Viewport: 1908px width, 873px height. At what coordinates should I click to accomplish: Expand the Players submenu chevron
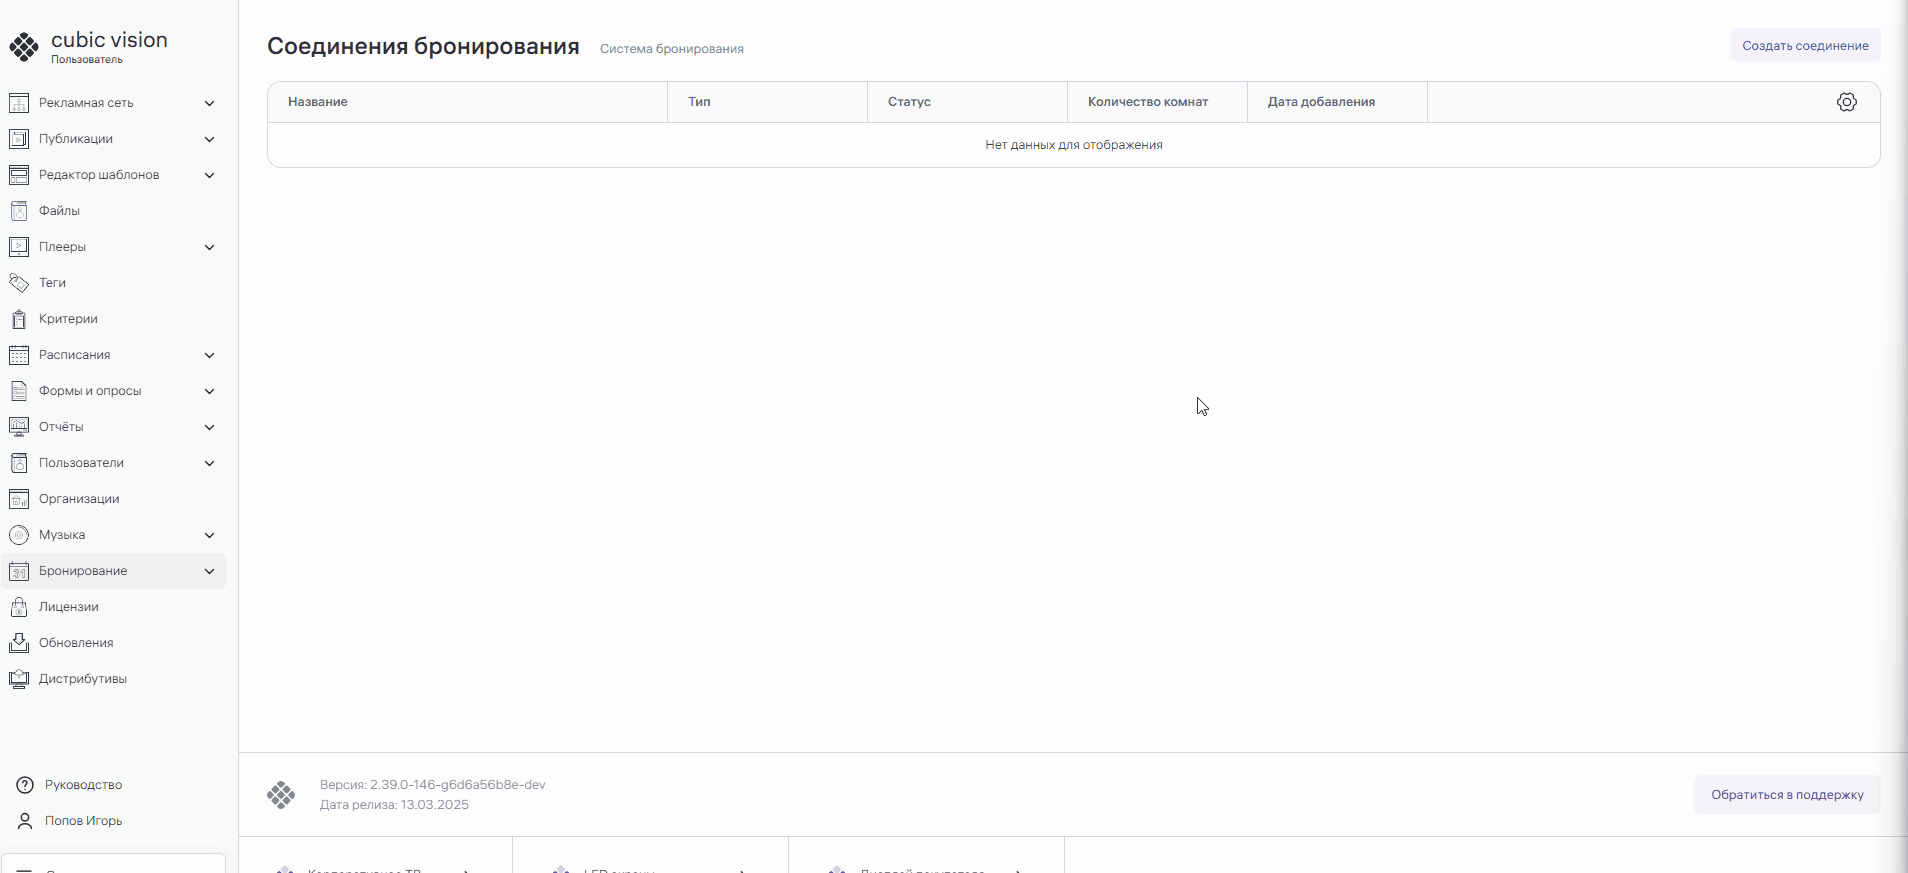click(x=209, y=247)
